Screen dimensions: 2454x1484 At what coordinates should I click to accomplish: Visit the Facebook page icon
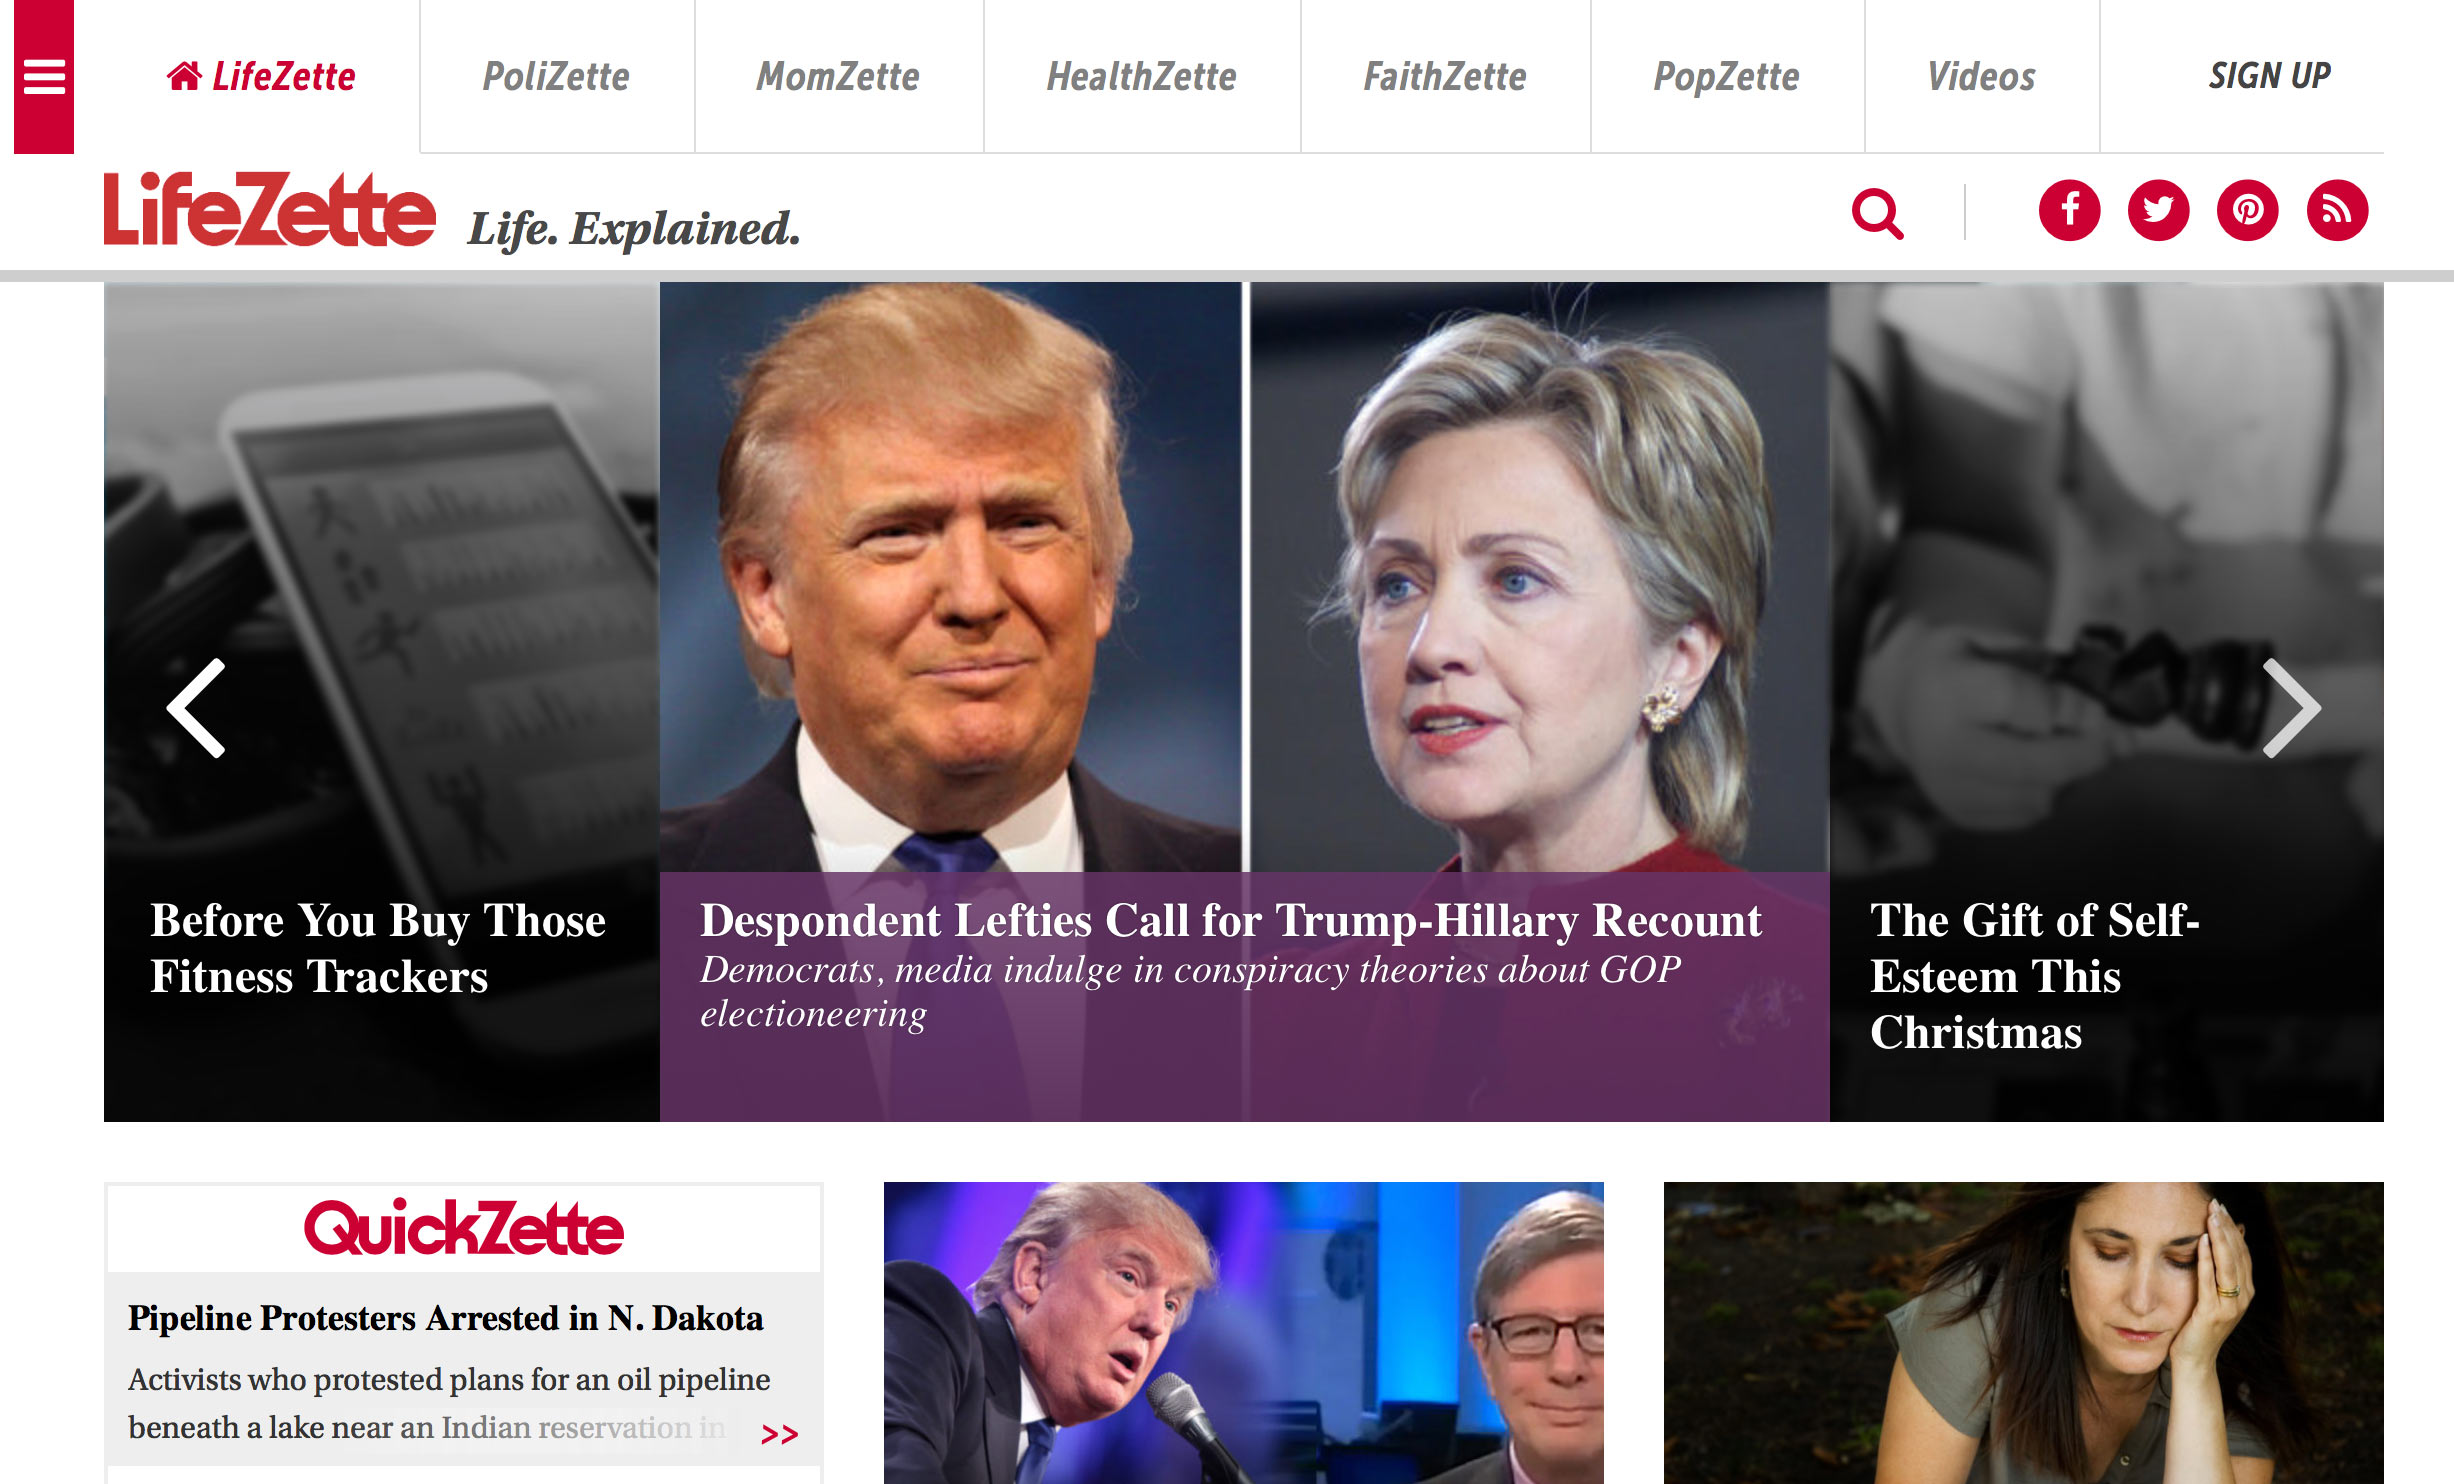(2069, 211)
